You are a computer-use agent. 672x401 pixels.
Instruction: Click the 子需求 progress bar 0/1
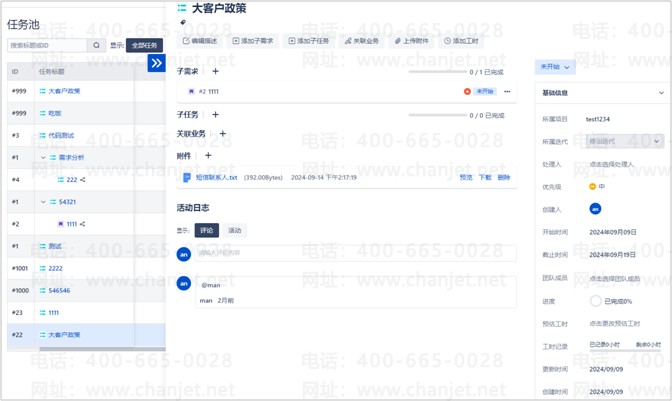[x=437, y=72]
